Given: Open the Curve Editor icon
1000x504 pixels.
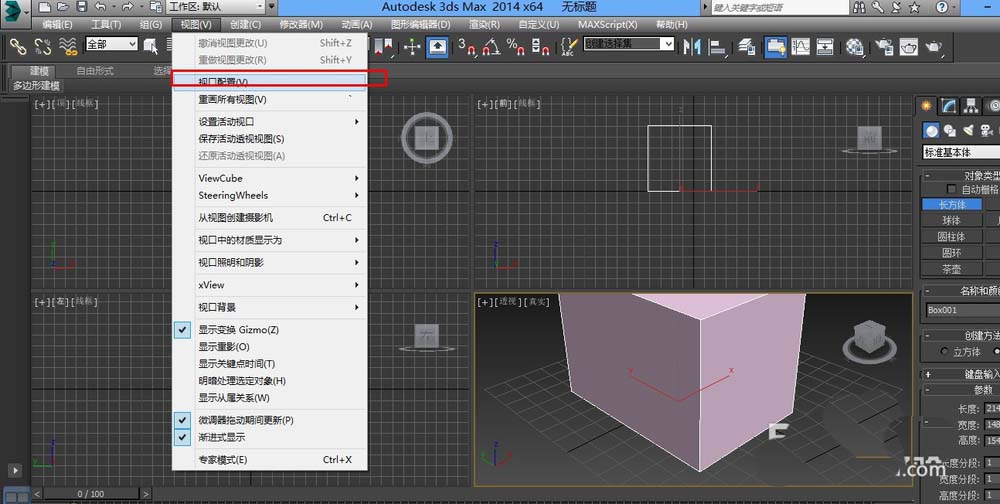Looking at the screenshot, I should coord(800,47).
